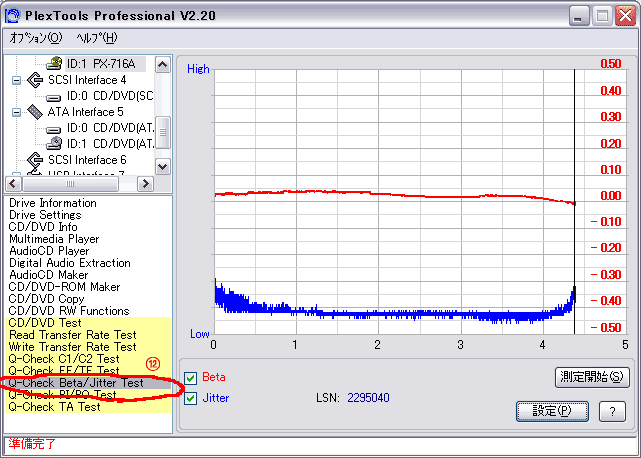Collapse the ATA Interface 5 tree node
Screen dimensions: 641x458
[x=16, y=112]
